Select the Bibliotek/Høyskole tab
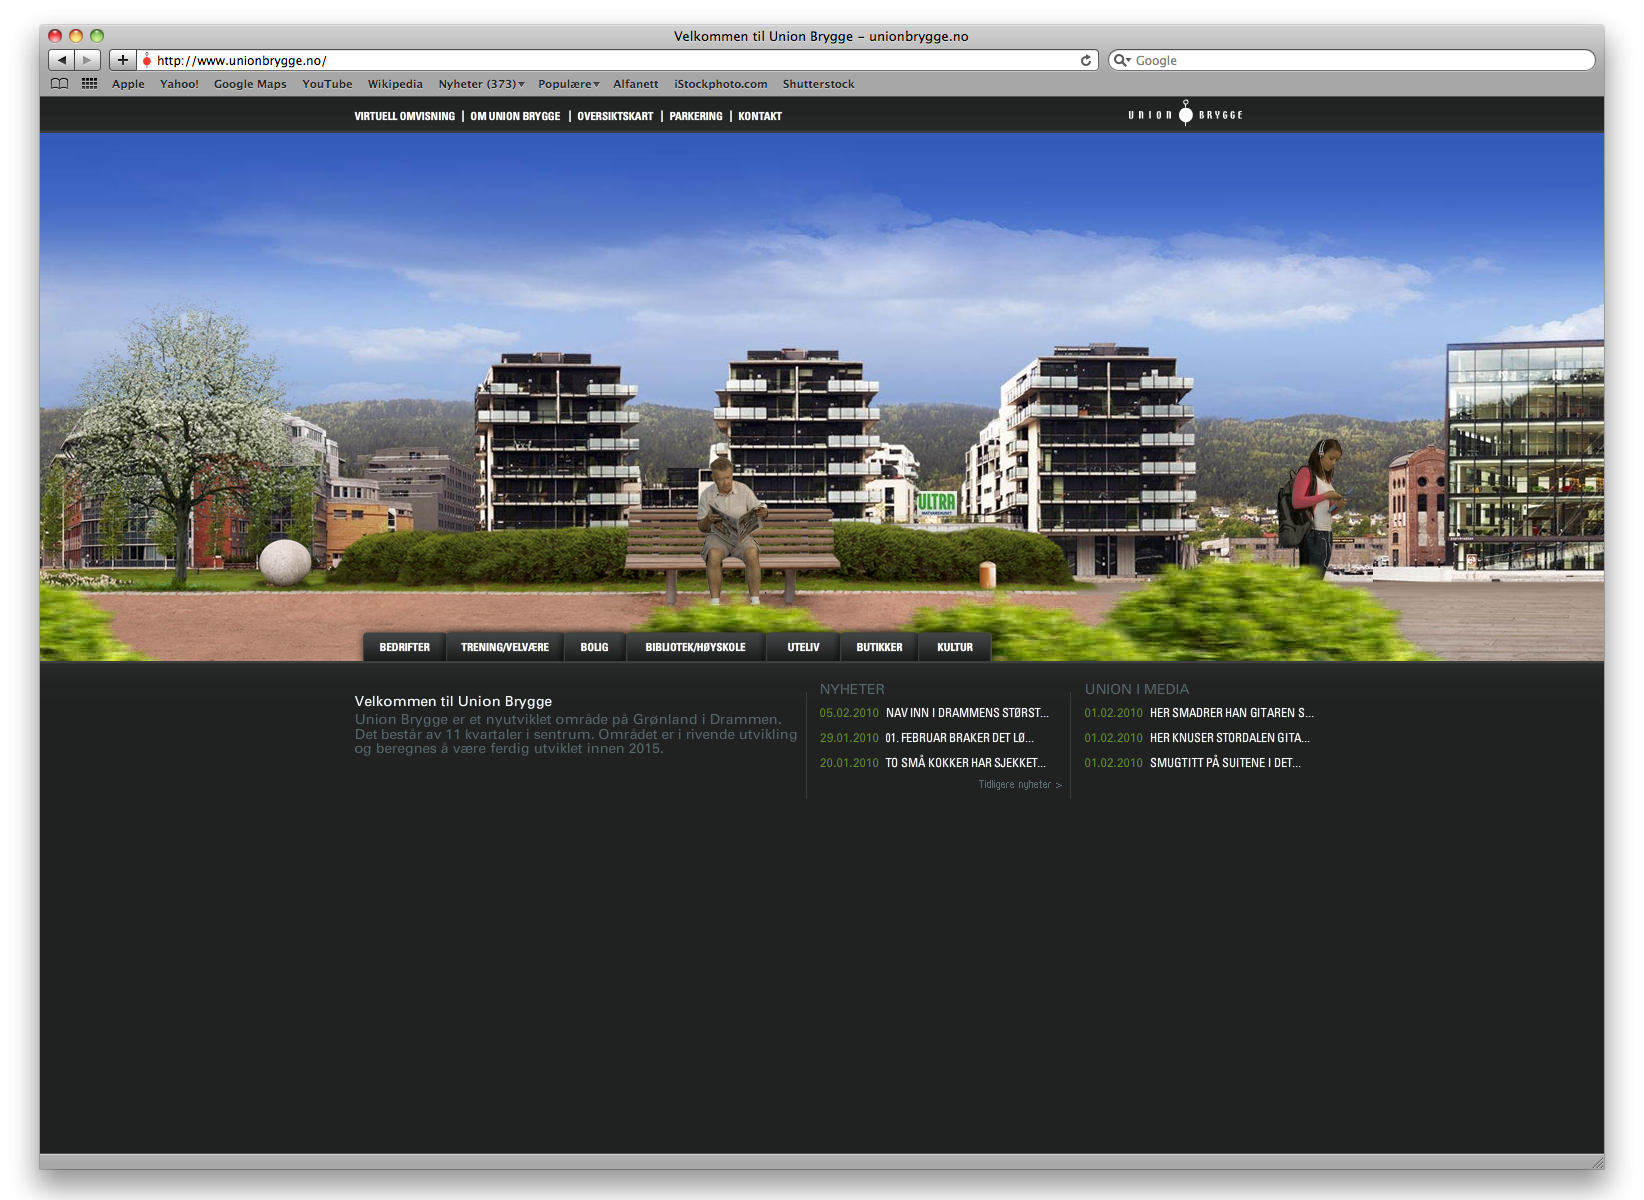The image size is (1644, 1200). (695, 647)
